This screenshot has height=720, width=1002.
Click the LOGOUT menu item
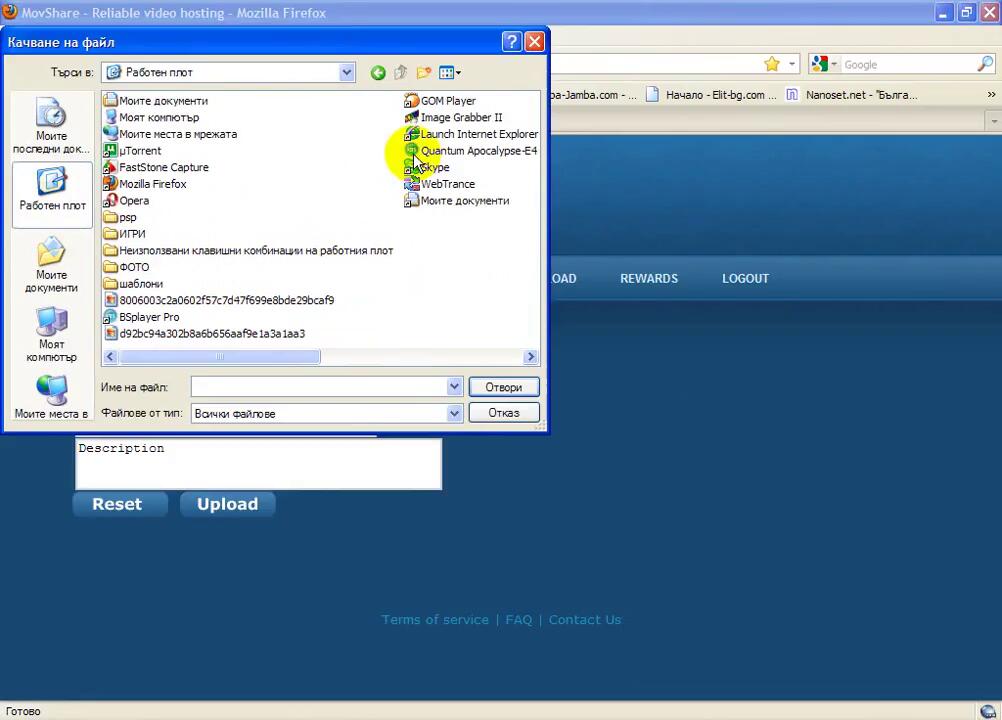(x=745, y=279)
